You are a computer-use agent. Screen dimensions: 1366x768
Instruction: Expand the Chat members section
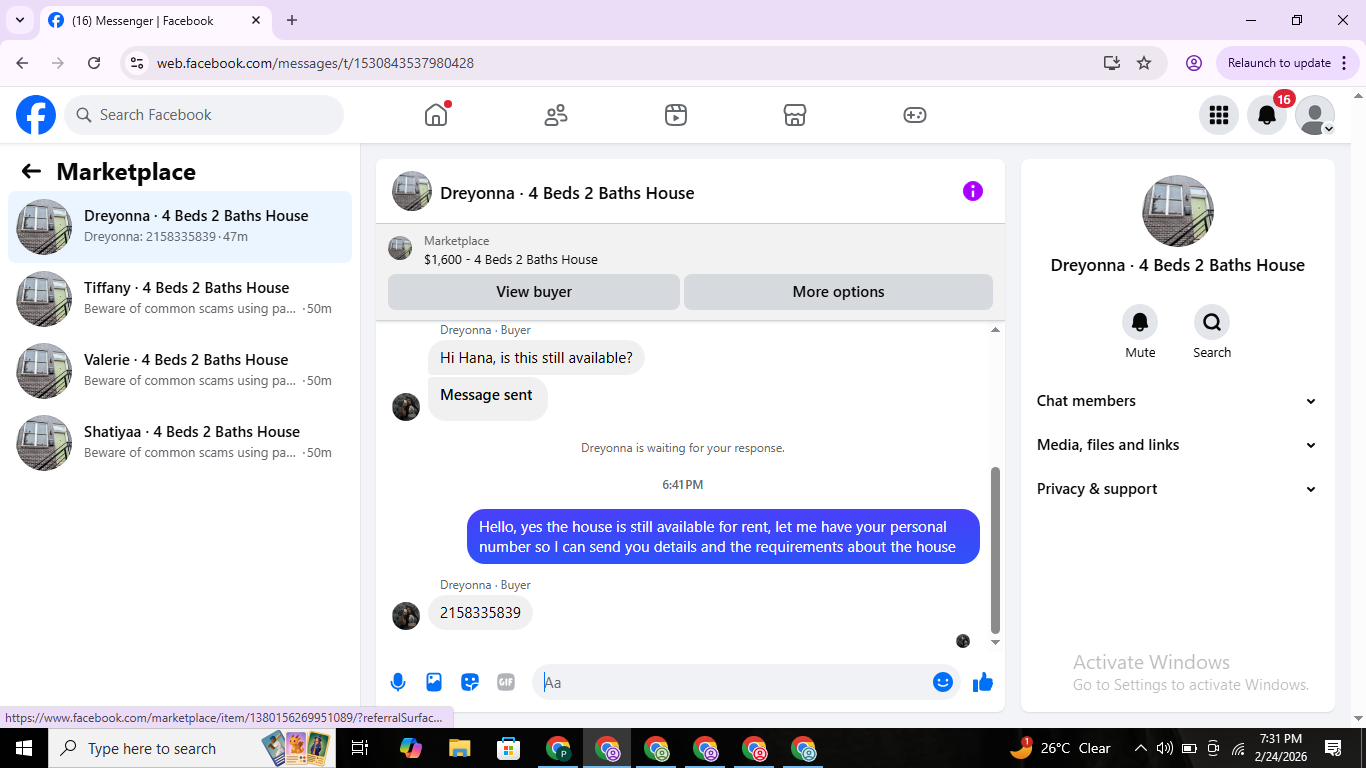tap(1177, 401)
